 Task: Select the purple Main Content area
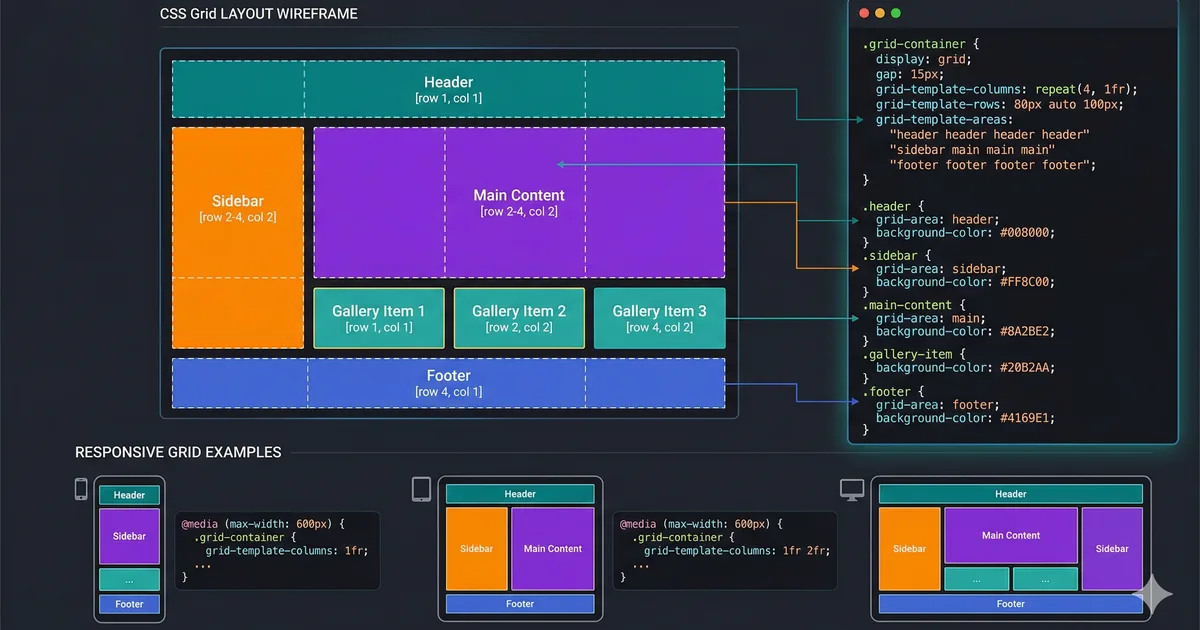coord(519,202)
